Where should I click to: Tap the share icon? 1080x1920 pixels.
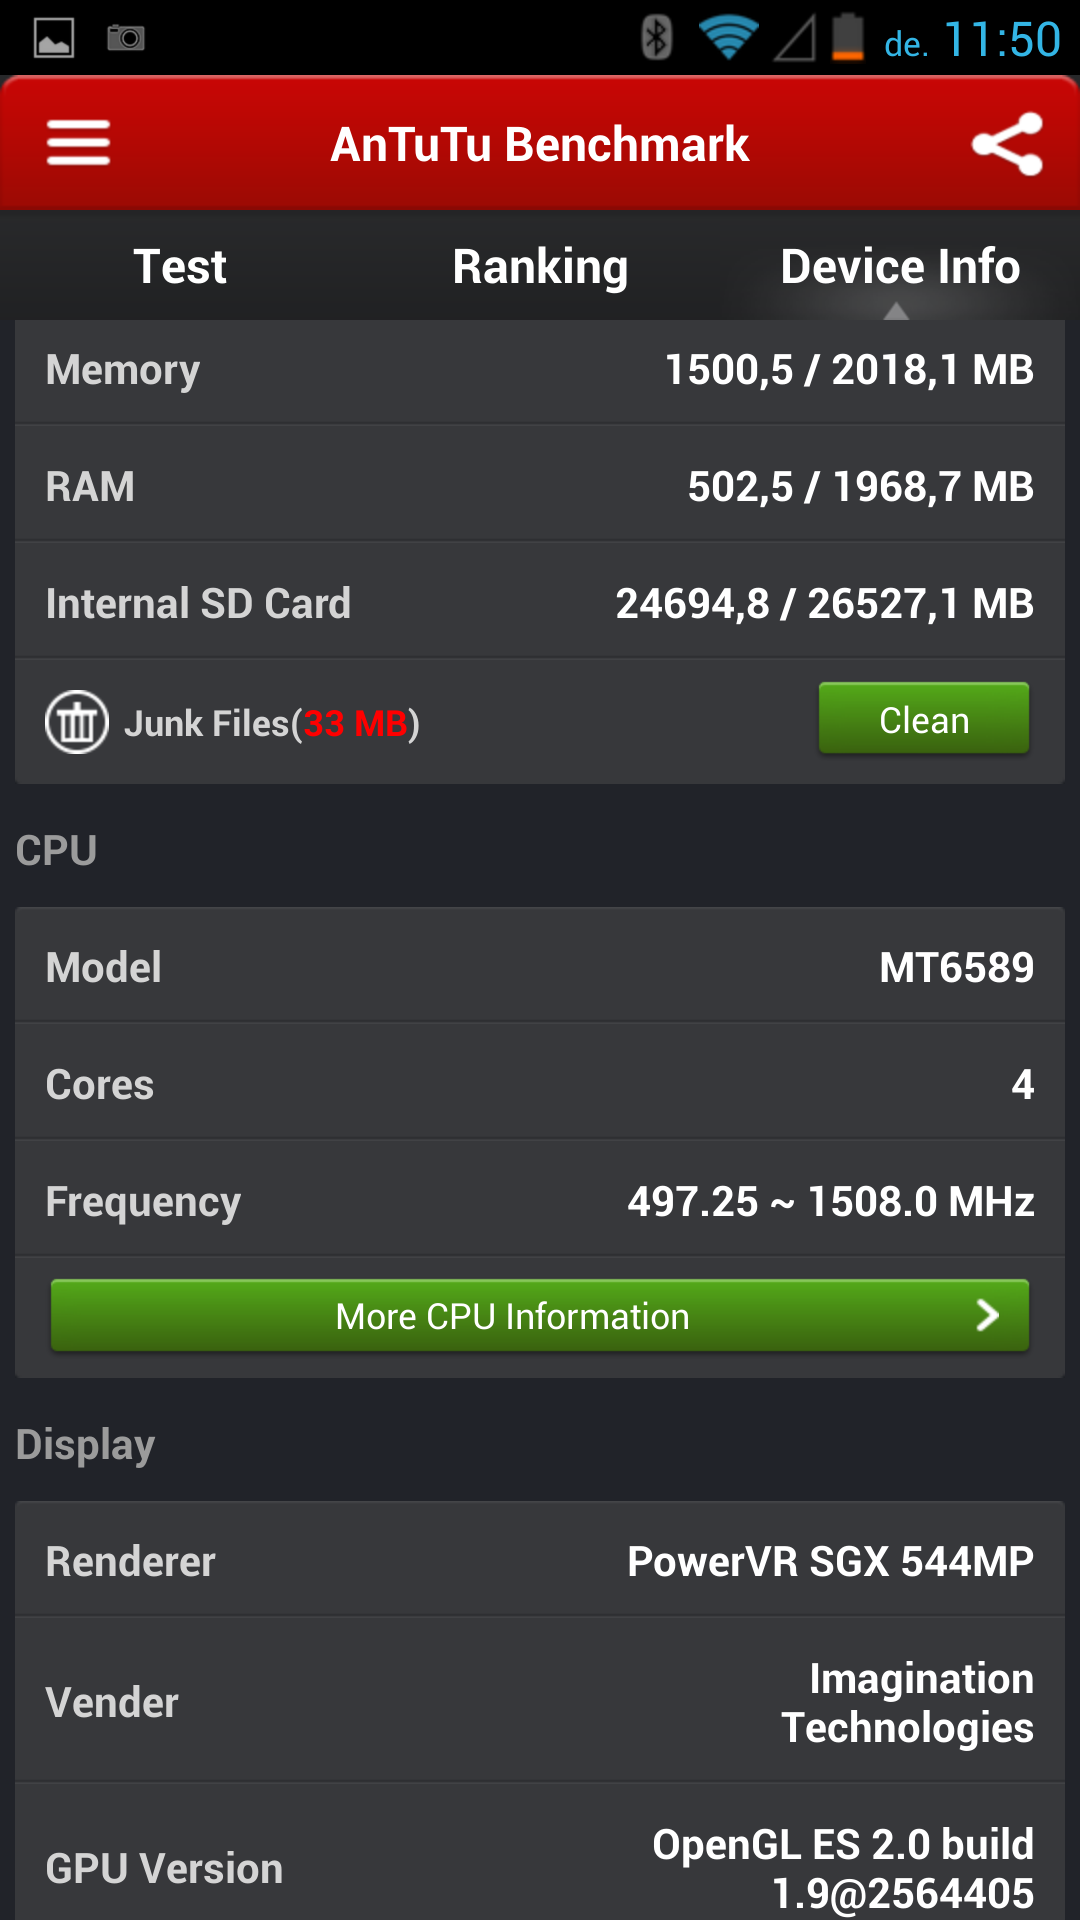[1007, 144]
